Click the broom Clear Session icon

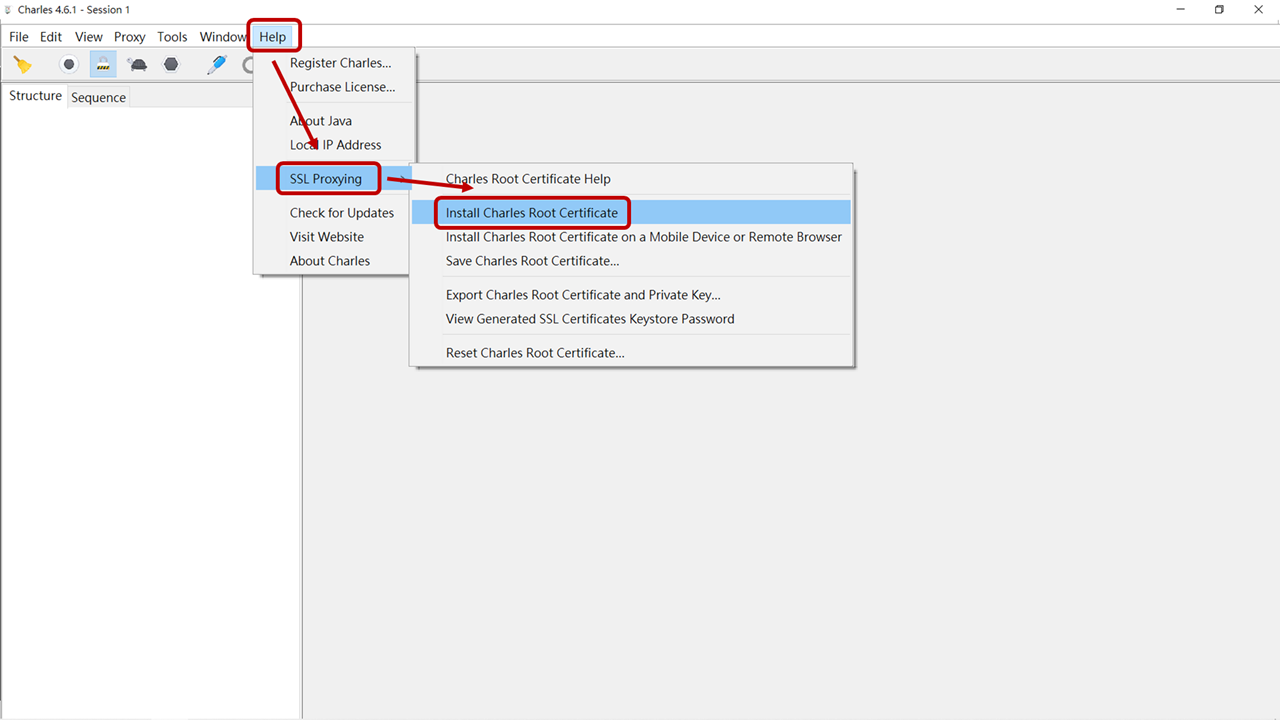pos(22,65)
